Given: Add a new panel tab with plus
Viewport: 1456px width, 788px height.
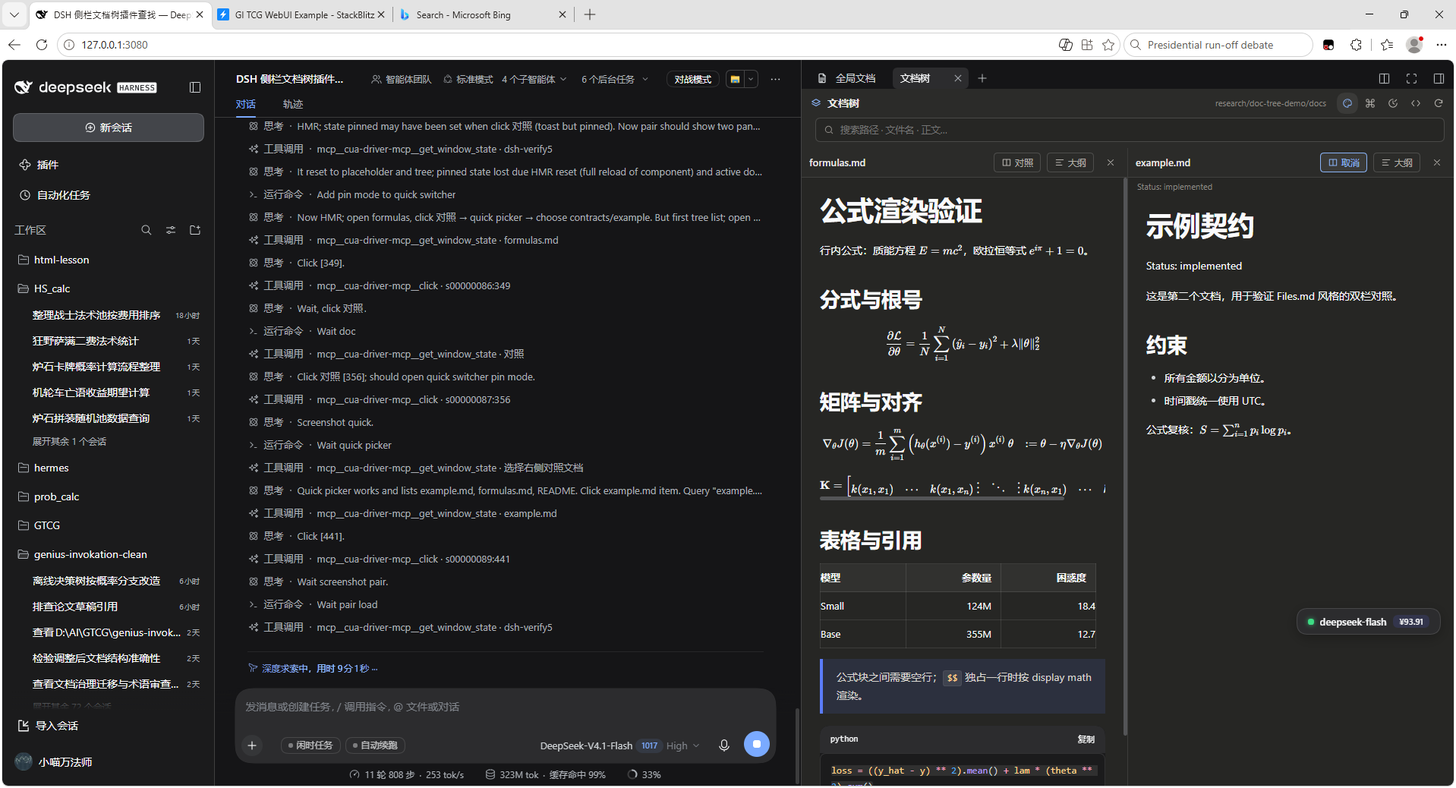Looking at the screenshot, I should pyautogui.click(x=982, y=78).
